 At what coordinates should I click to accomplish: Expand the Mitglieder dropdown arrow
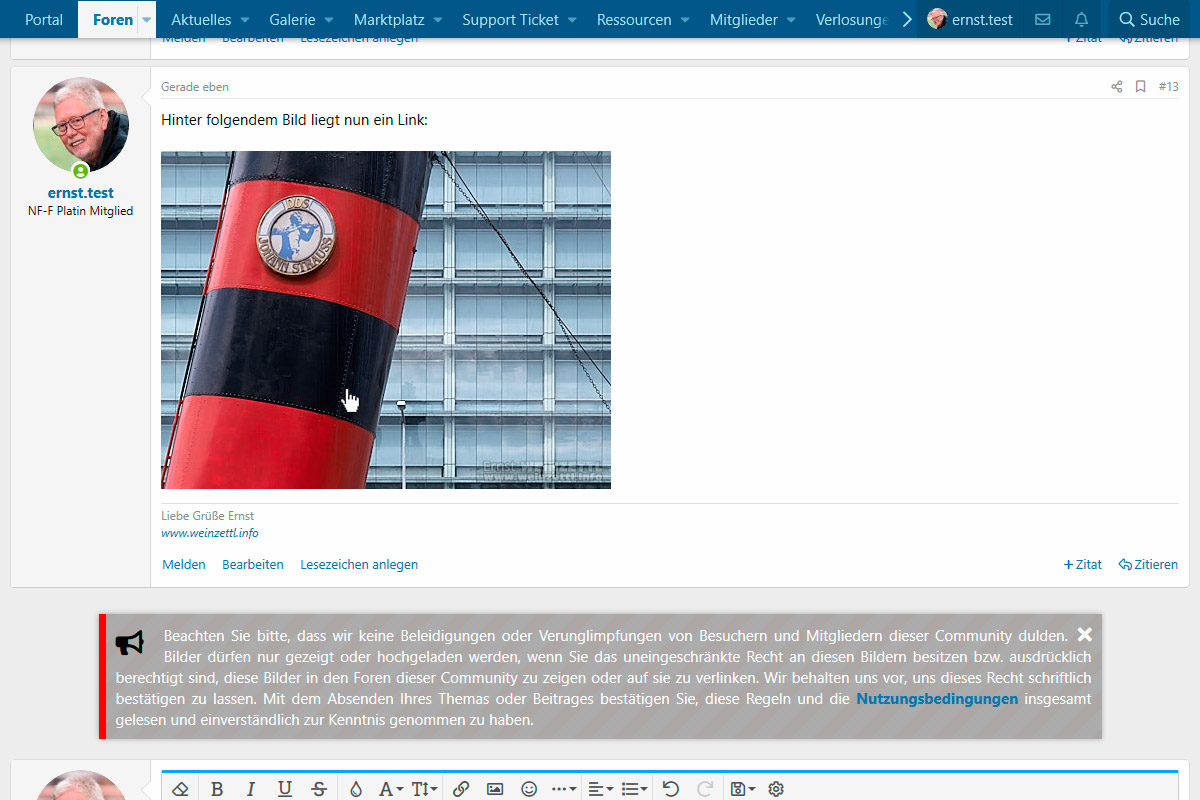point(791,20)
